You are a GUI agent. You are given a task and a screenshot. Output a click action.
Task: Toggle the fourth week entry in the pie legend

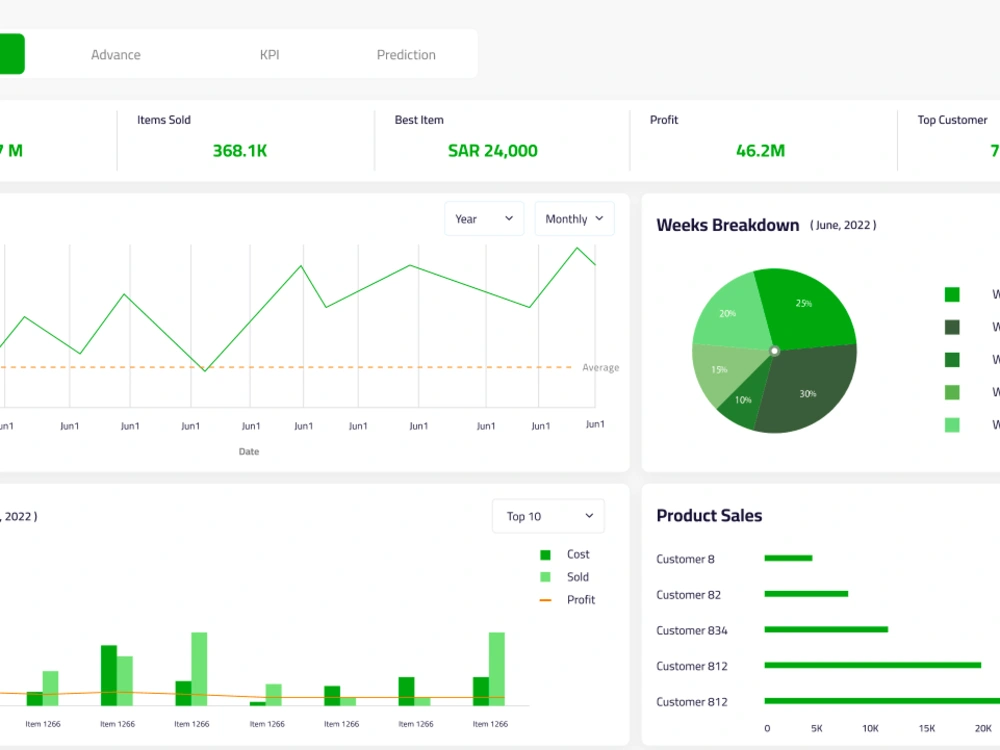tap(952, 392)
